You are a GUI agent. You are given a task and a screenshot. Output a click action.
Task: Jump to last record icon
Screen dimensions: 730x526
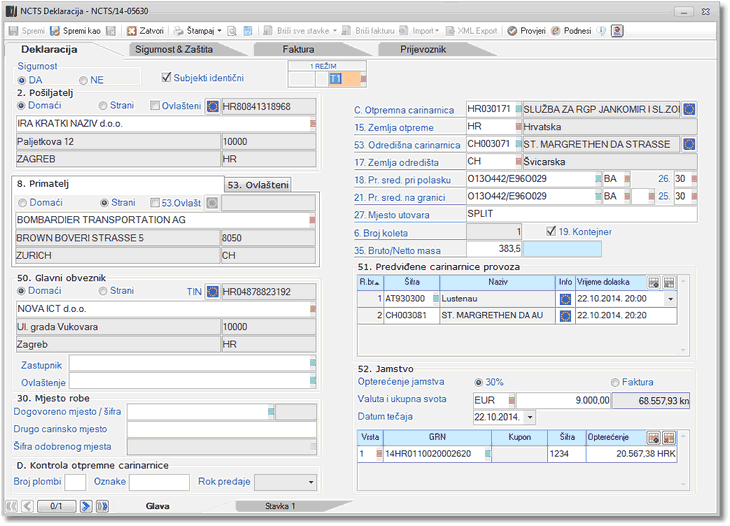click(x=102, y=506)
